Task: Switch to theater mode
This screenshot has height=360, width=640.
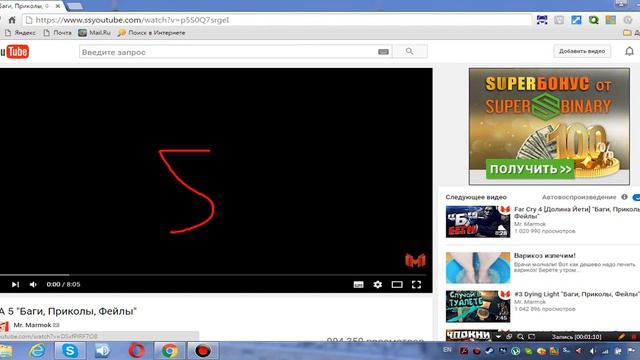Action: tap(397, 284)
